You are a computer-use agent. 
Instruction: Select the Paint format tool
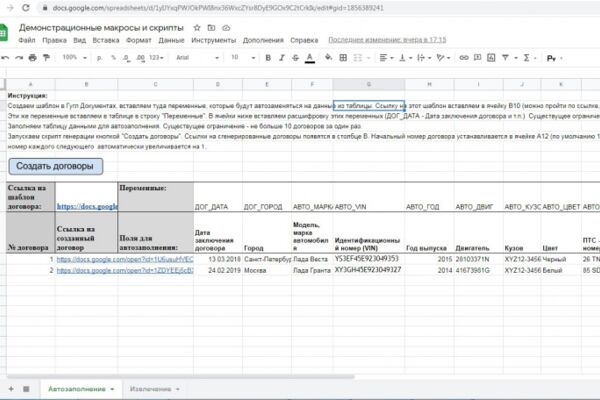tap(46, 58)
